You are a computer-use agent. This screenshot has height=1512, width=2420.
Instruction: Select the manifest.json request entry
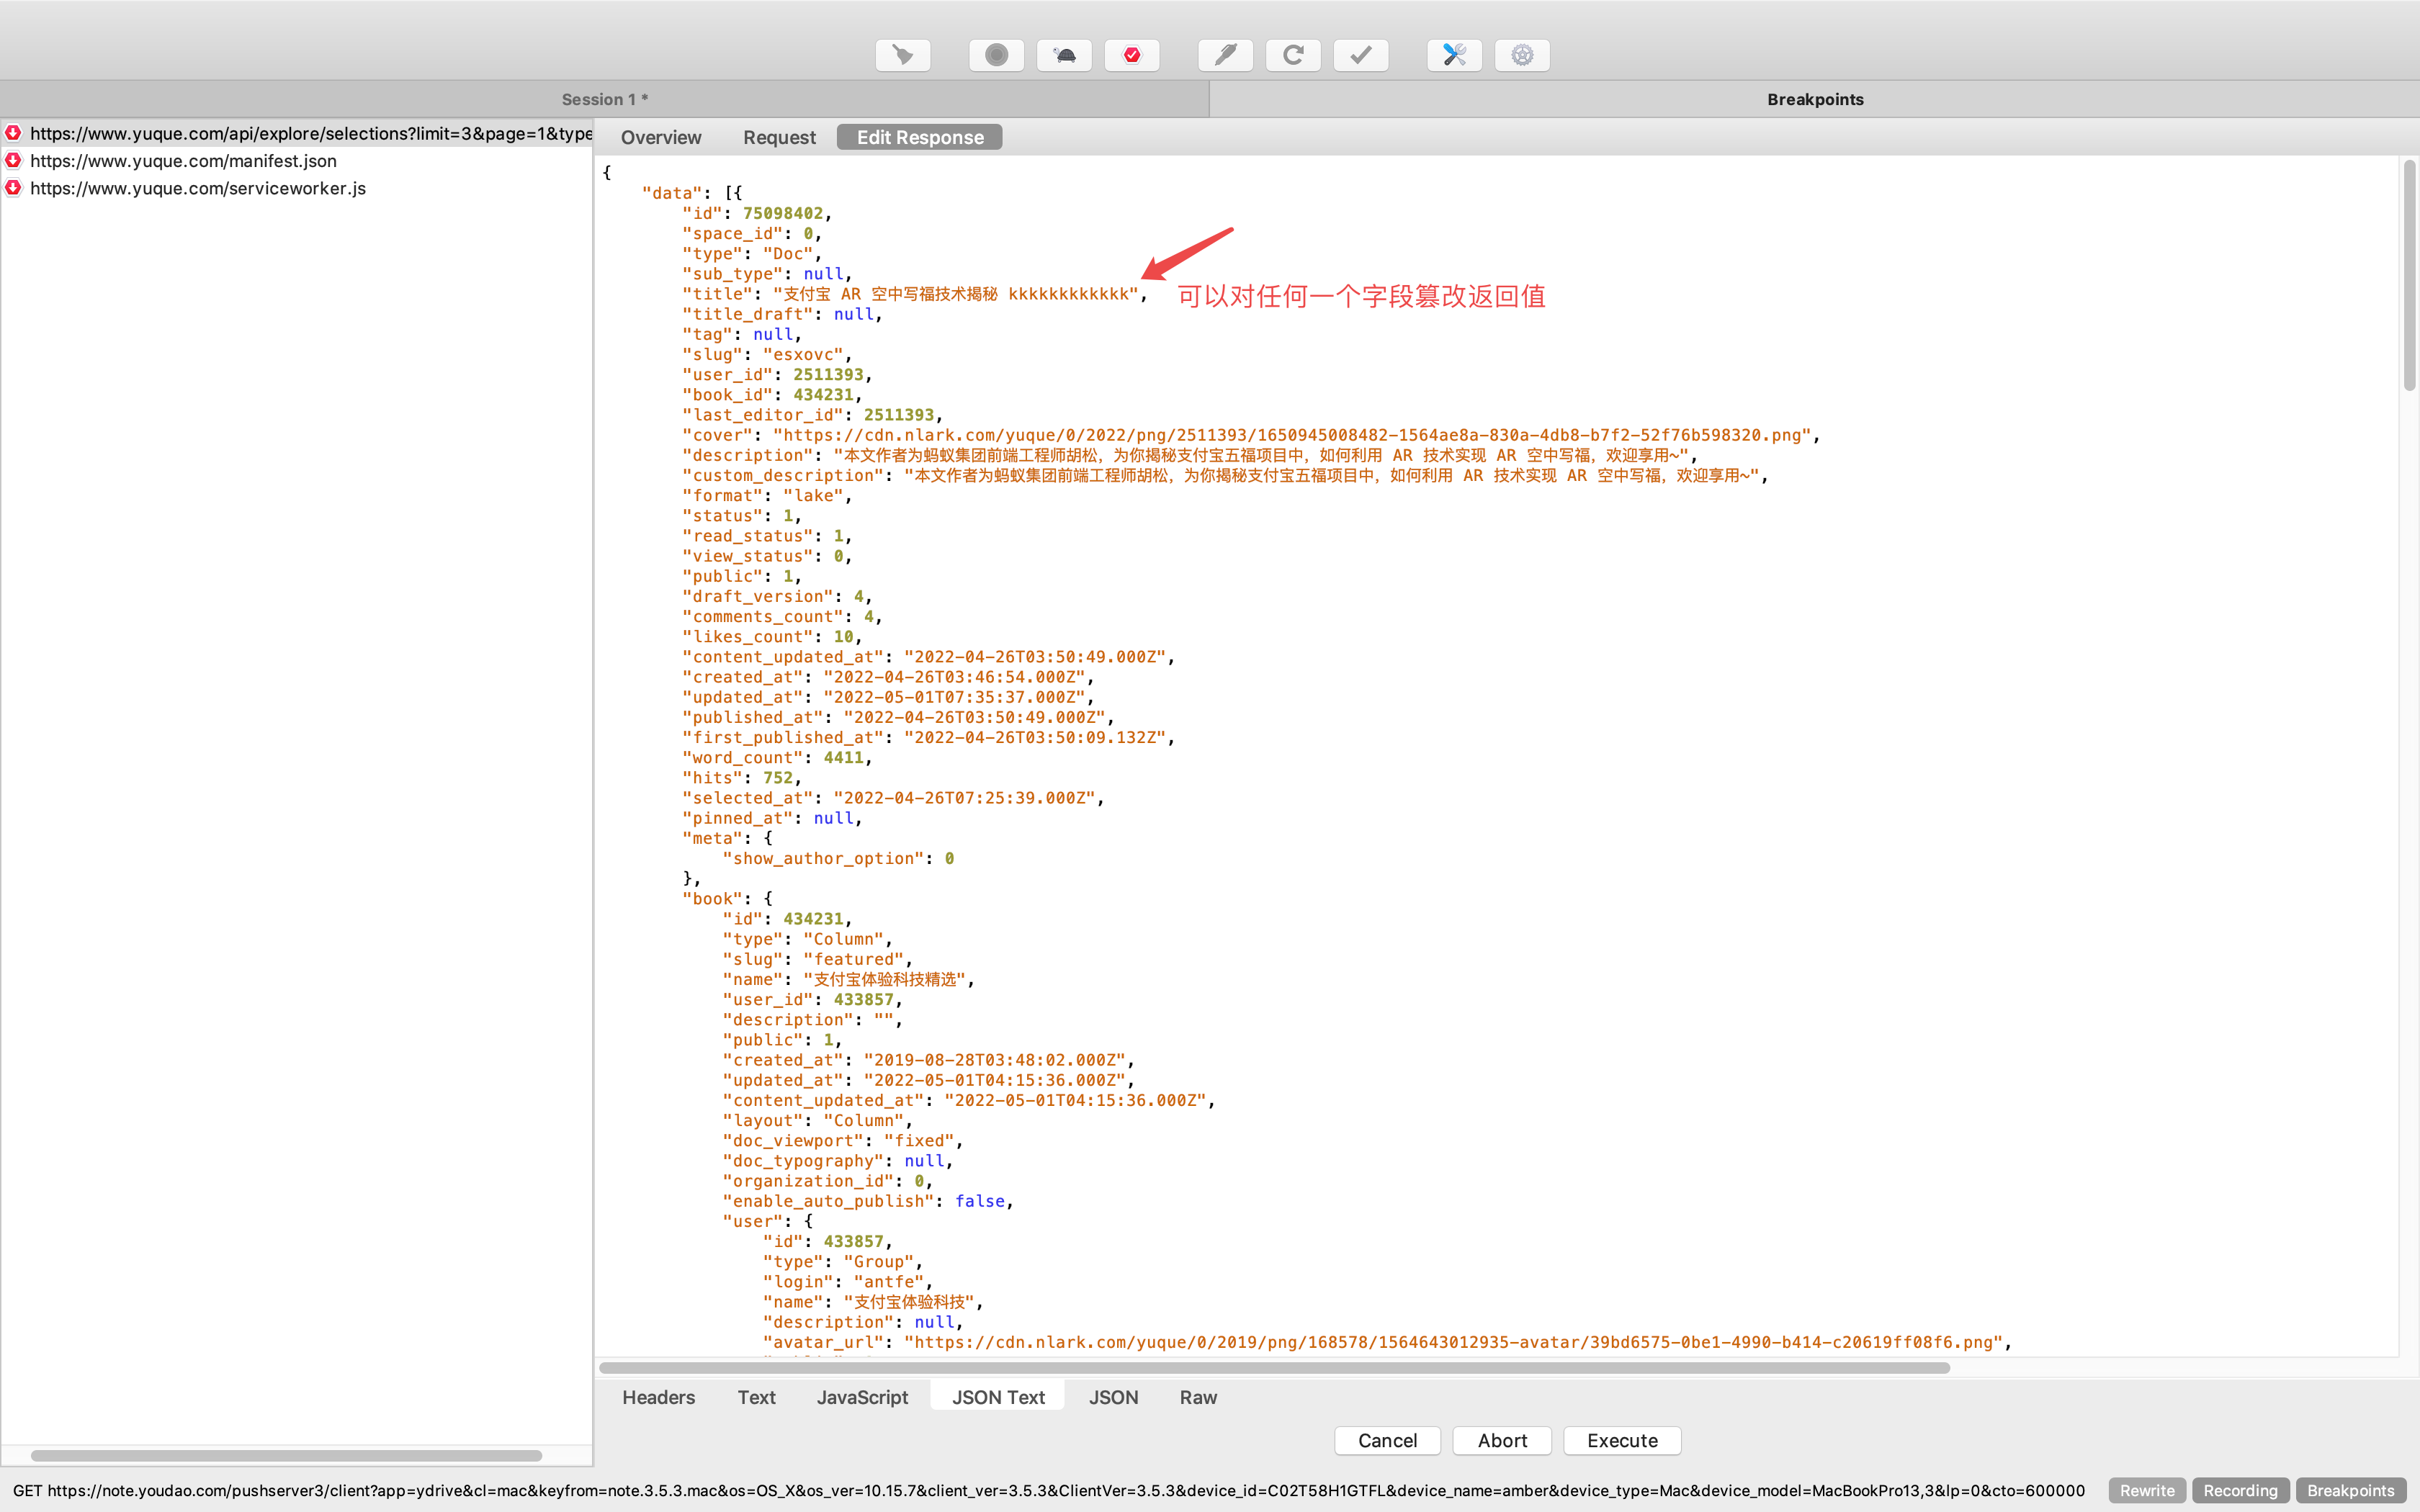click(x=183, y=161)
